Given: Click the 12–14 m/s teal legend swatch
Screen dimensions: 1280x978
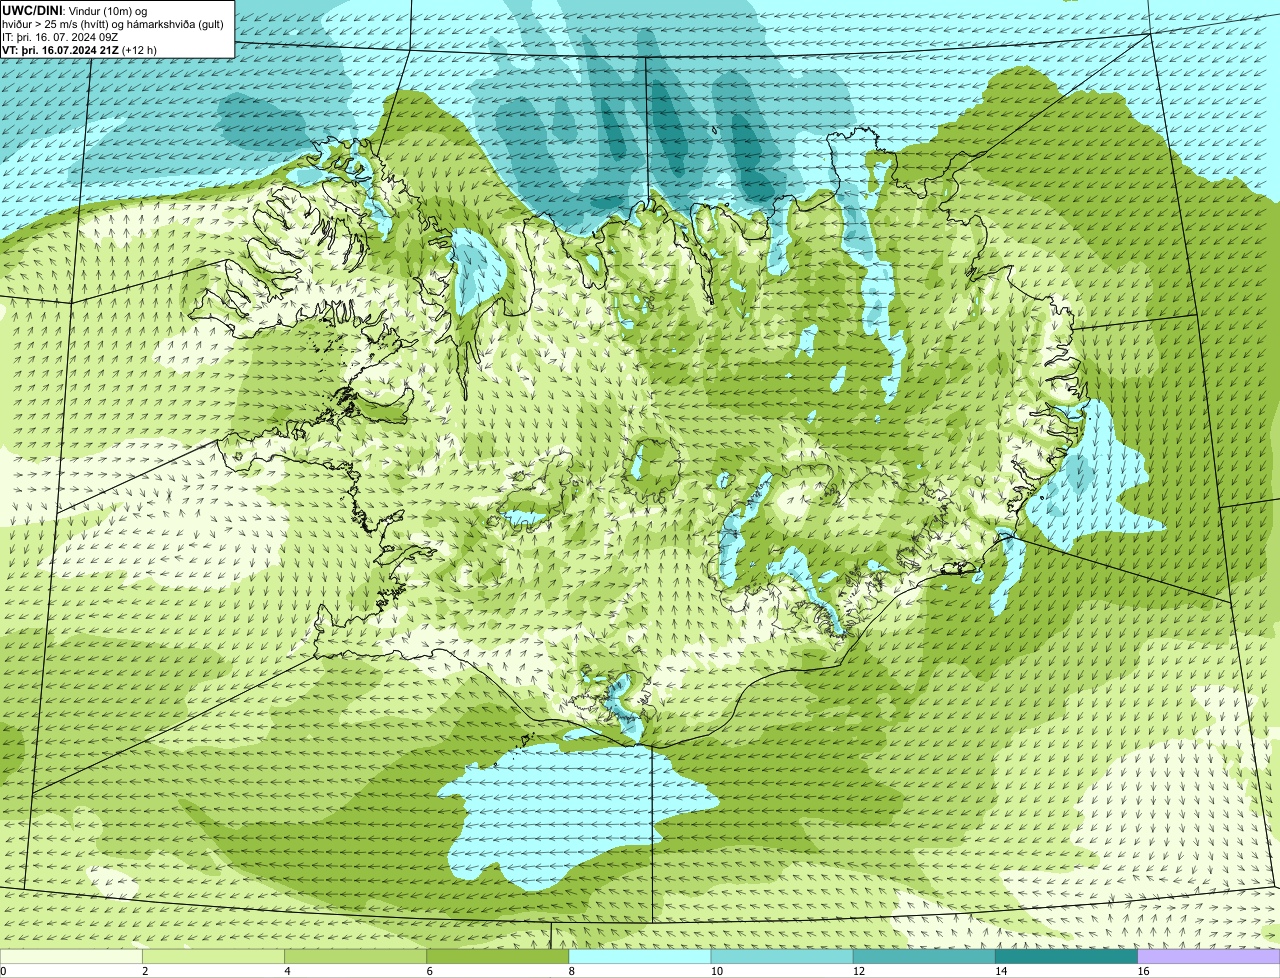Looking at the screenshot, I should click(x=924, y=957).
